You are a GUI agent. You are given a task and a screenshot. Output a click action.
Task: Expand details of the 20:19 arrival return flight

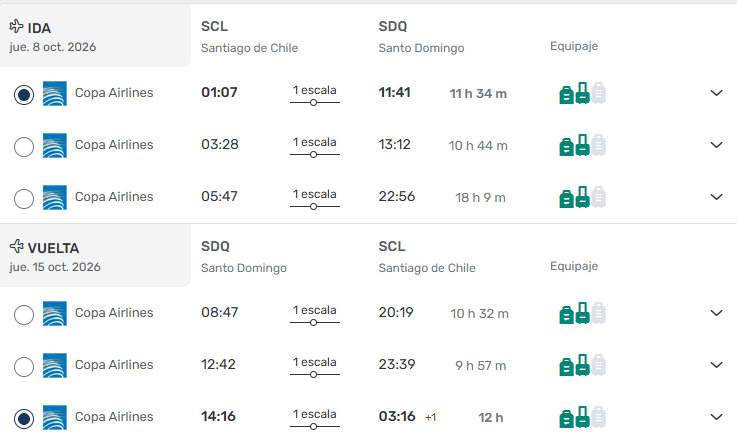716,313
